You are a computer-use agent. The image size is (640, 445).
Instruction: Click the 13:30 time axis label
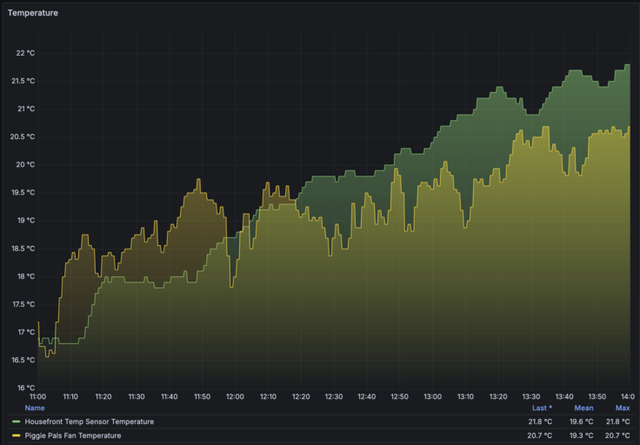(529, 397)
